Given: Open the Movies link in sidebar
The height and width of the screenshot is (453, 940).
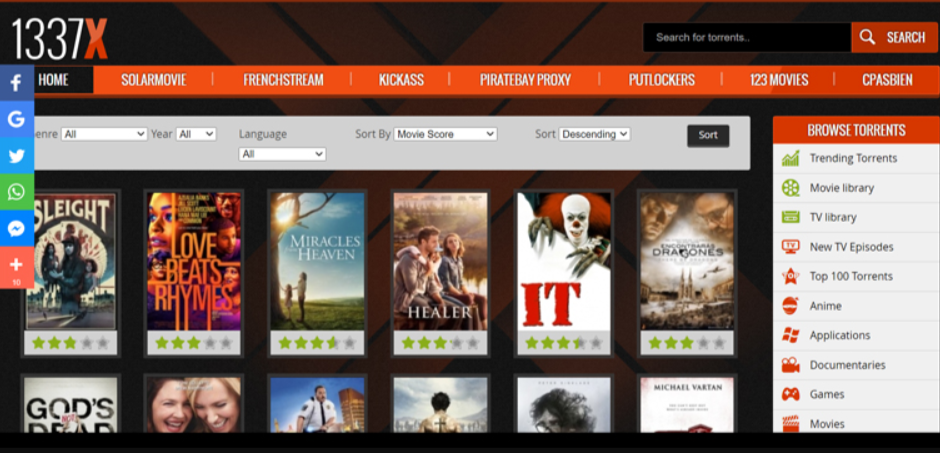Looking at the screenshot, I should tap(827, 424).
